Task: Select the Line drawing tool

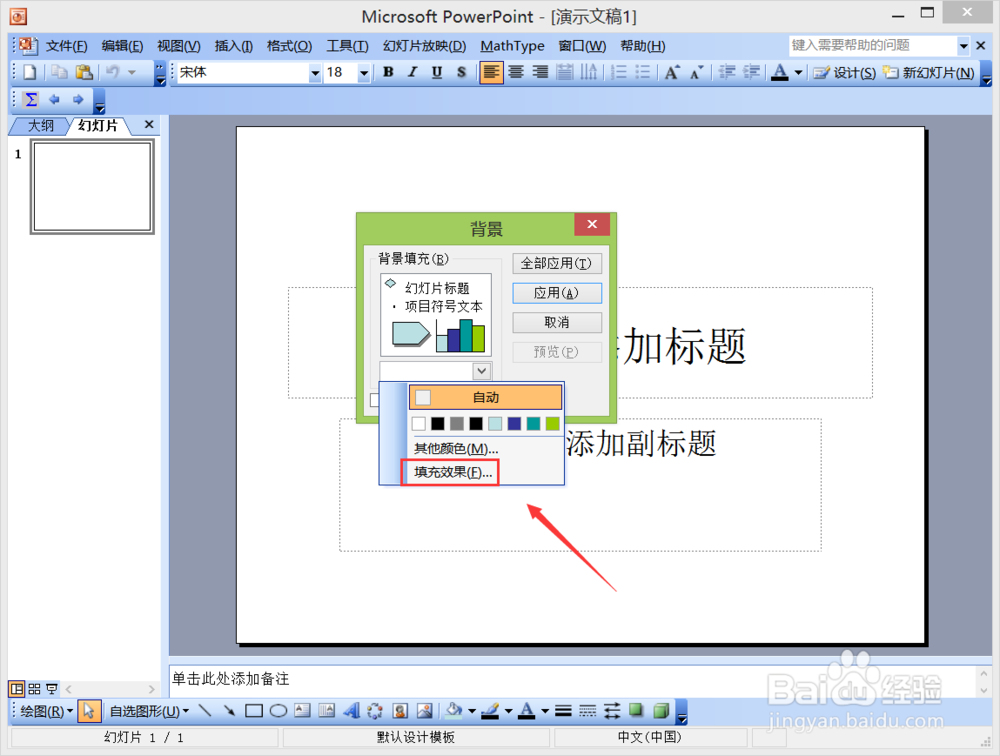Action: click(x=205, y=711)
